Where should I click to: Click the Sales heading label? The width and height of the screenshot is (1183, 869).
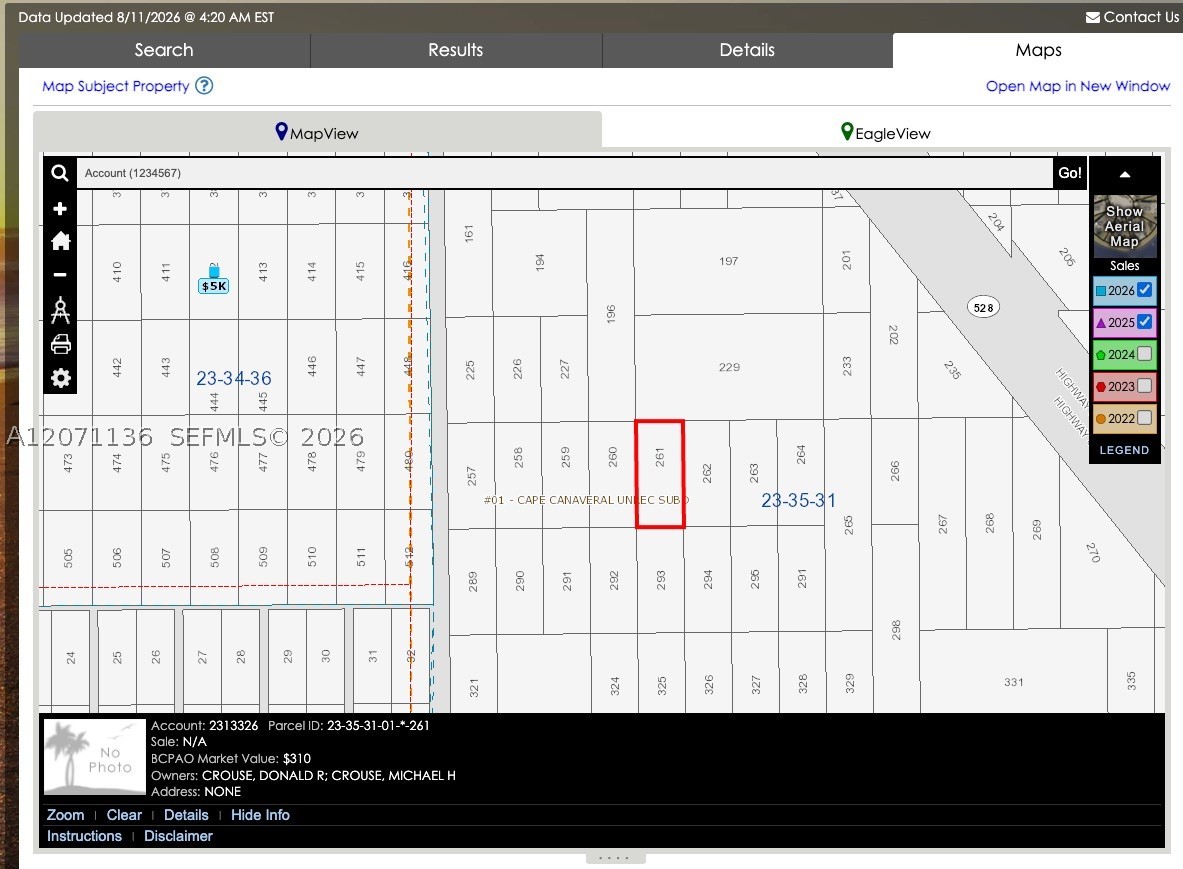pyautogui.click(x=1124, y=266)
